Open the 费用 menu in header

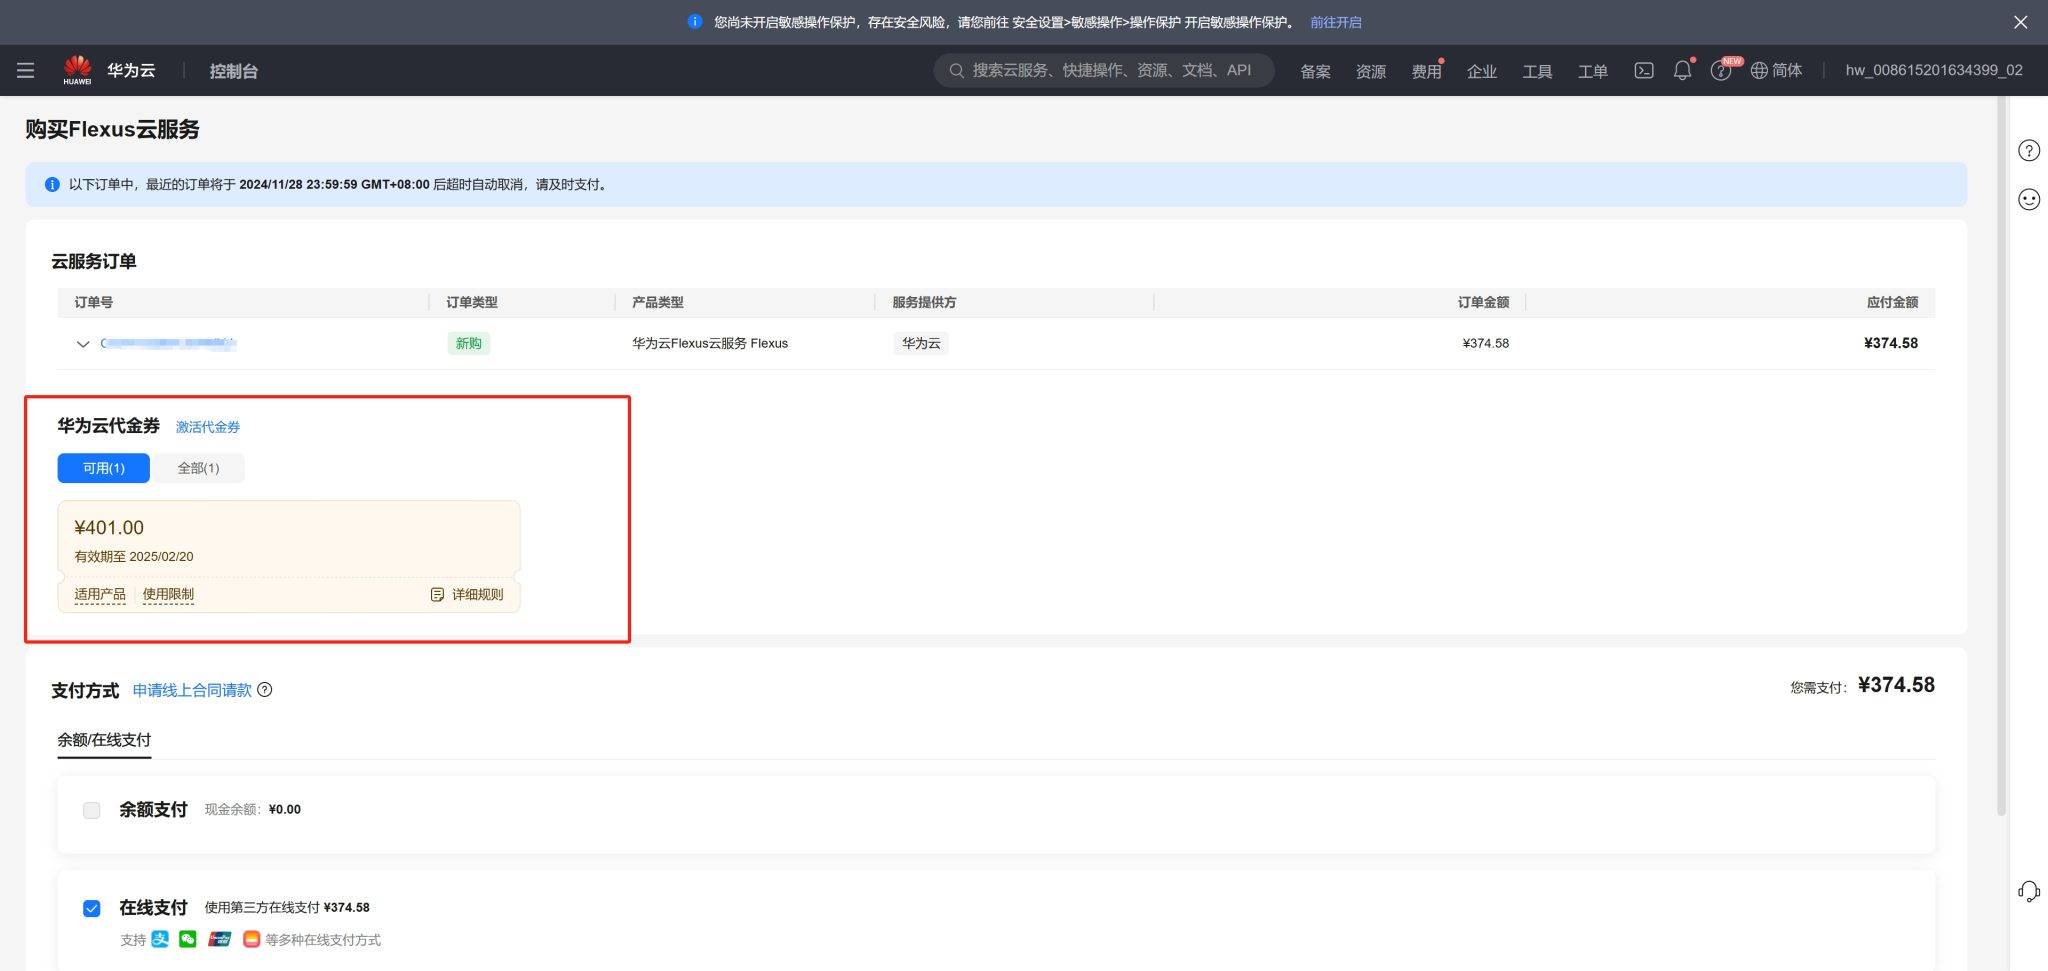[1425, 71]
